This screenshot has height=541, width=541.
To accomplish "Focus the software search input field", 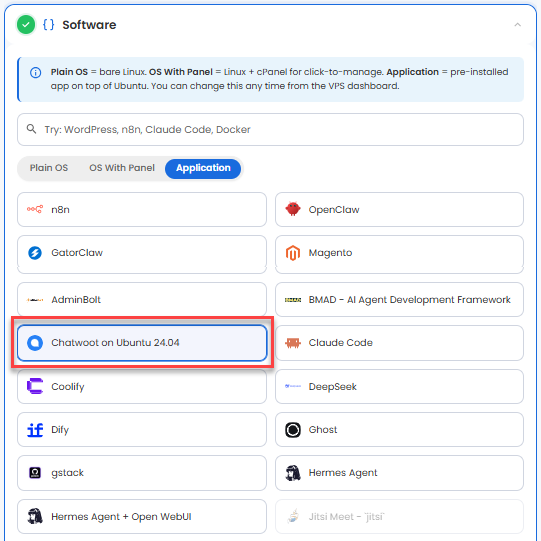I will [270, 129].
